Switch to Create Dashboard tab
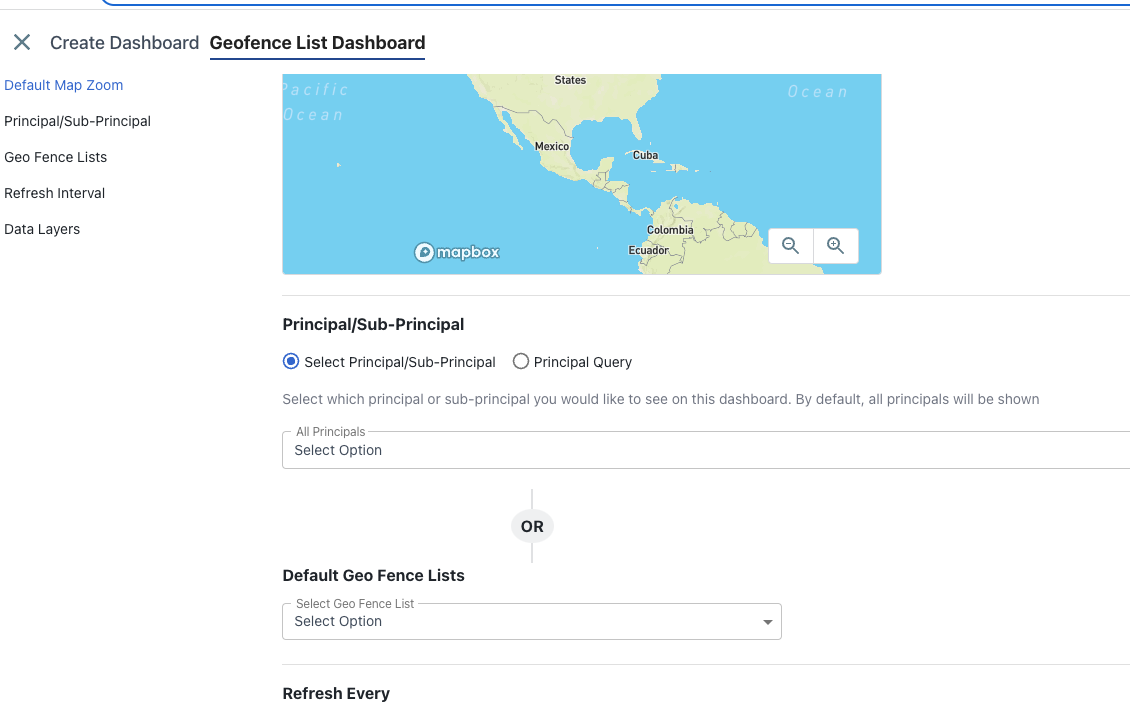Screen dimensions: 1130x702 click(x=124, y=43)
